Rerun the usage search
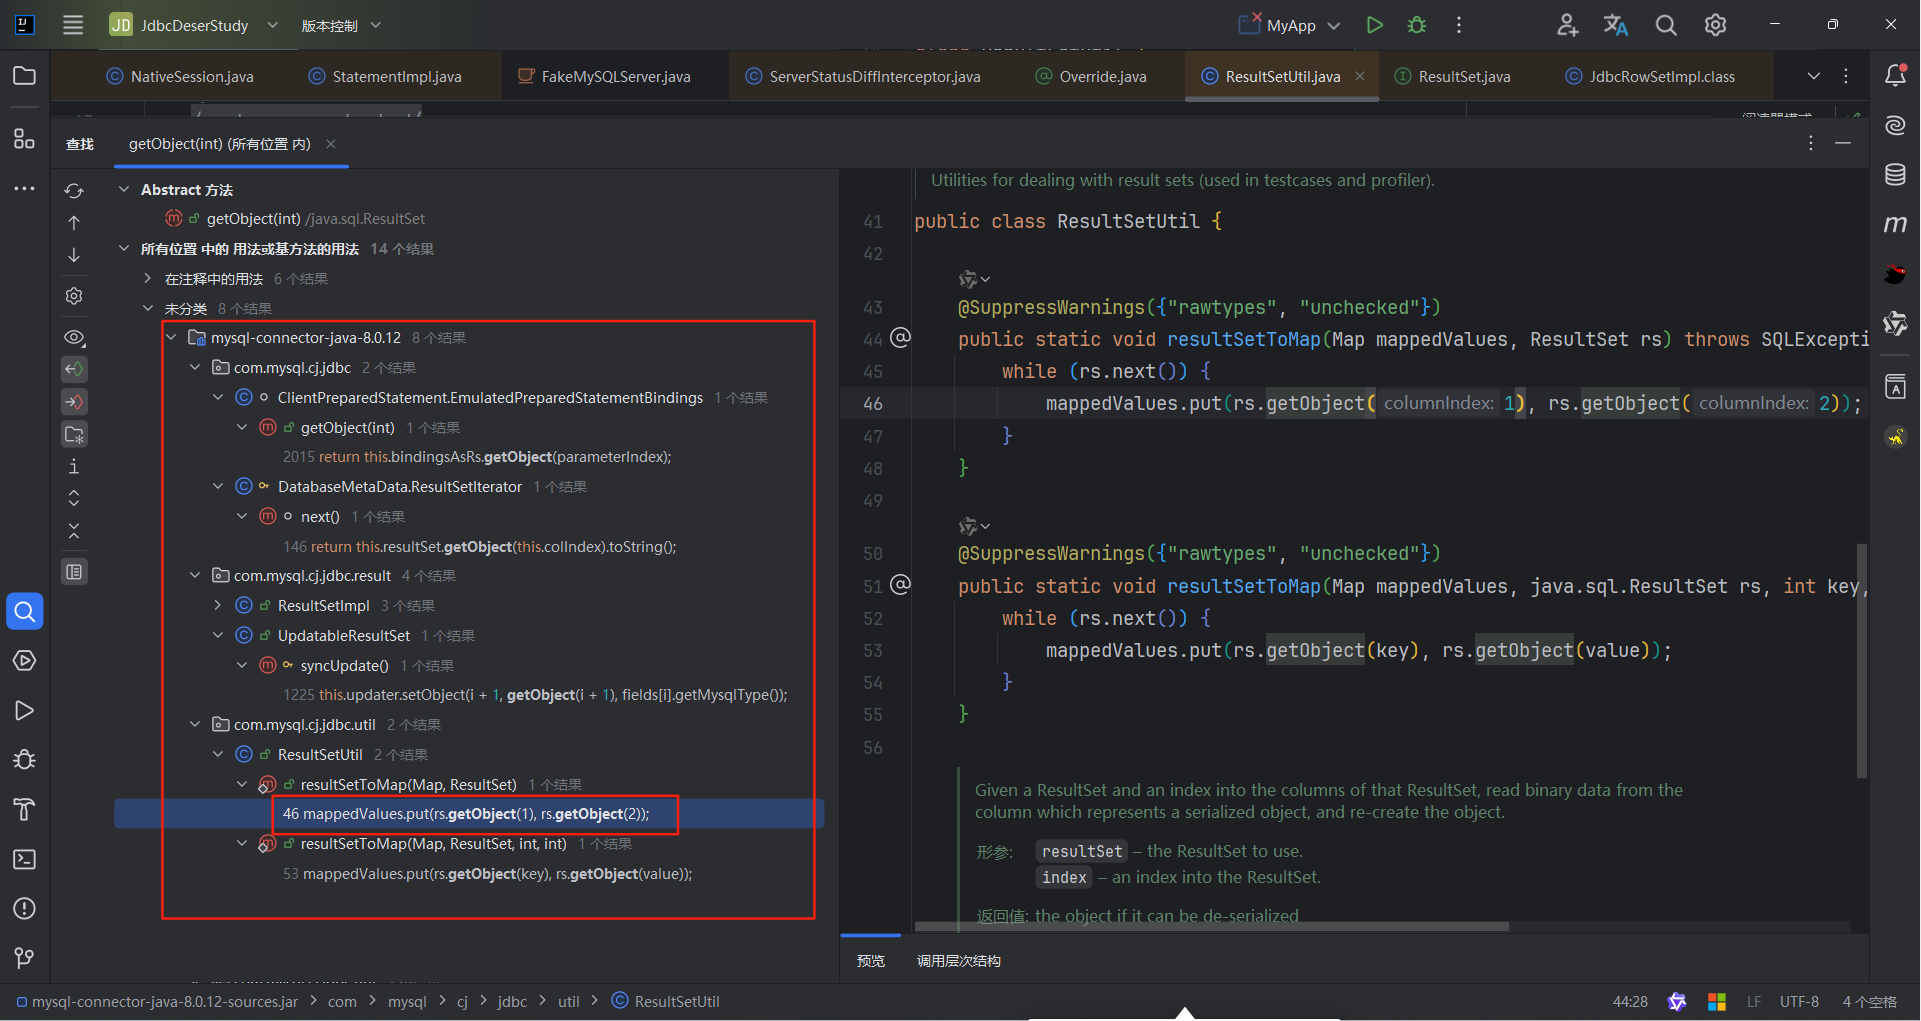This screenshot has width=1921, height=1021. pos(74,190)
